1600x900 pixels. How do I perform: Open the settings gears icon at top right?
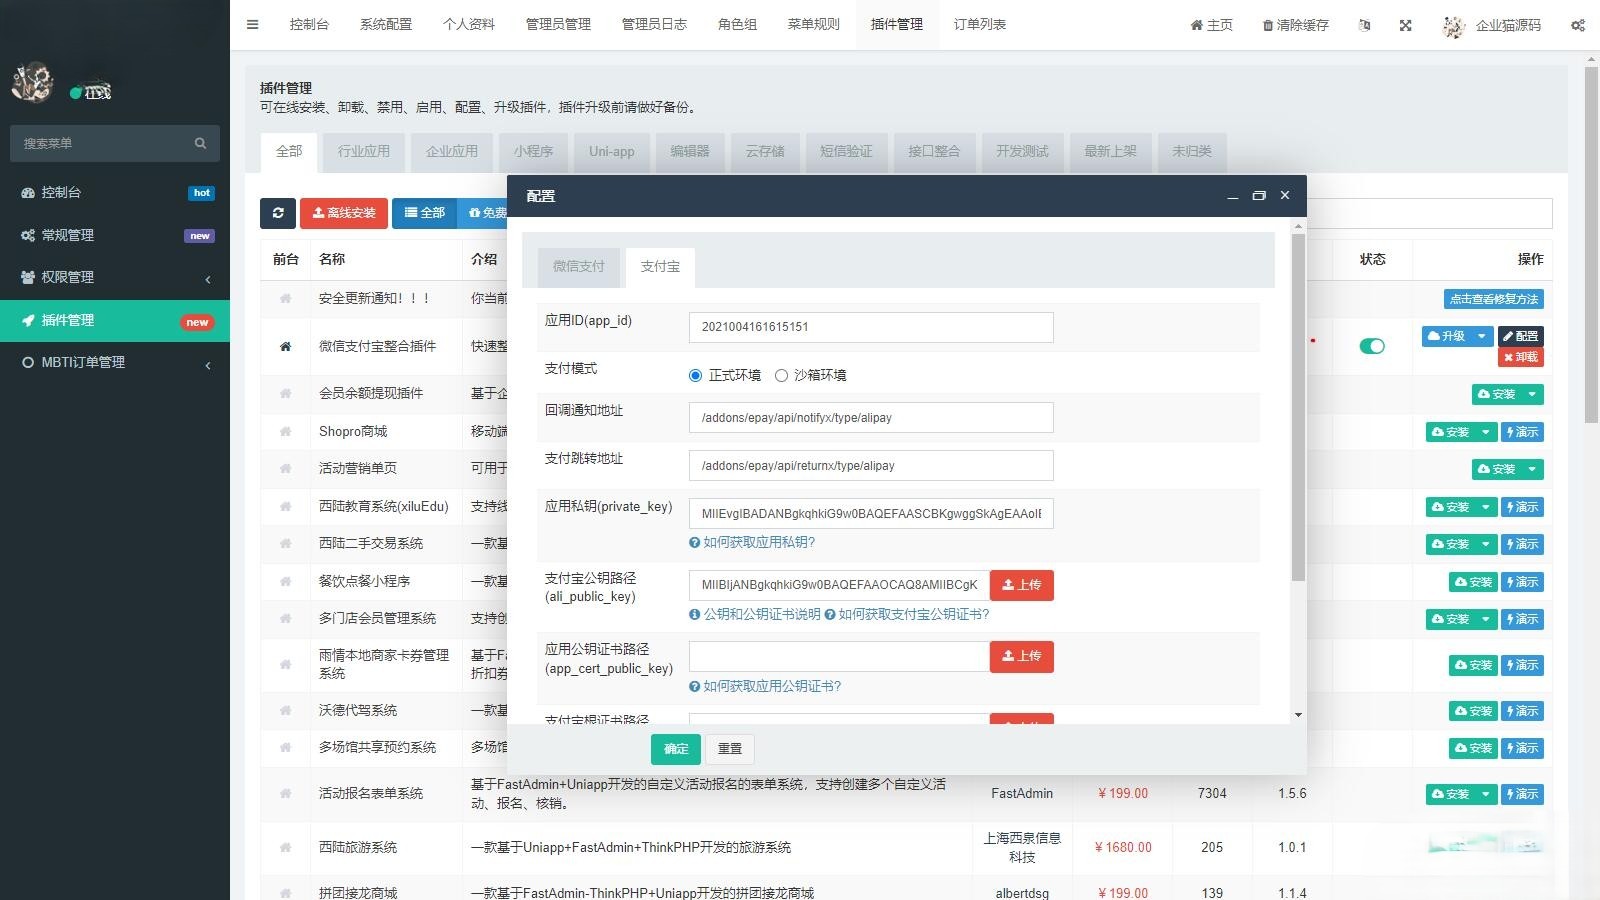tap(1577, 25)
